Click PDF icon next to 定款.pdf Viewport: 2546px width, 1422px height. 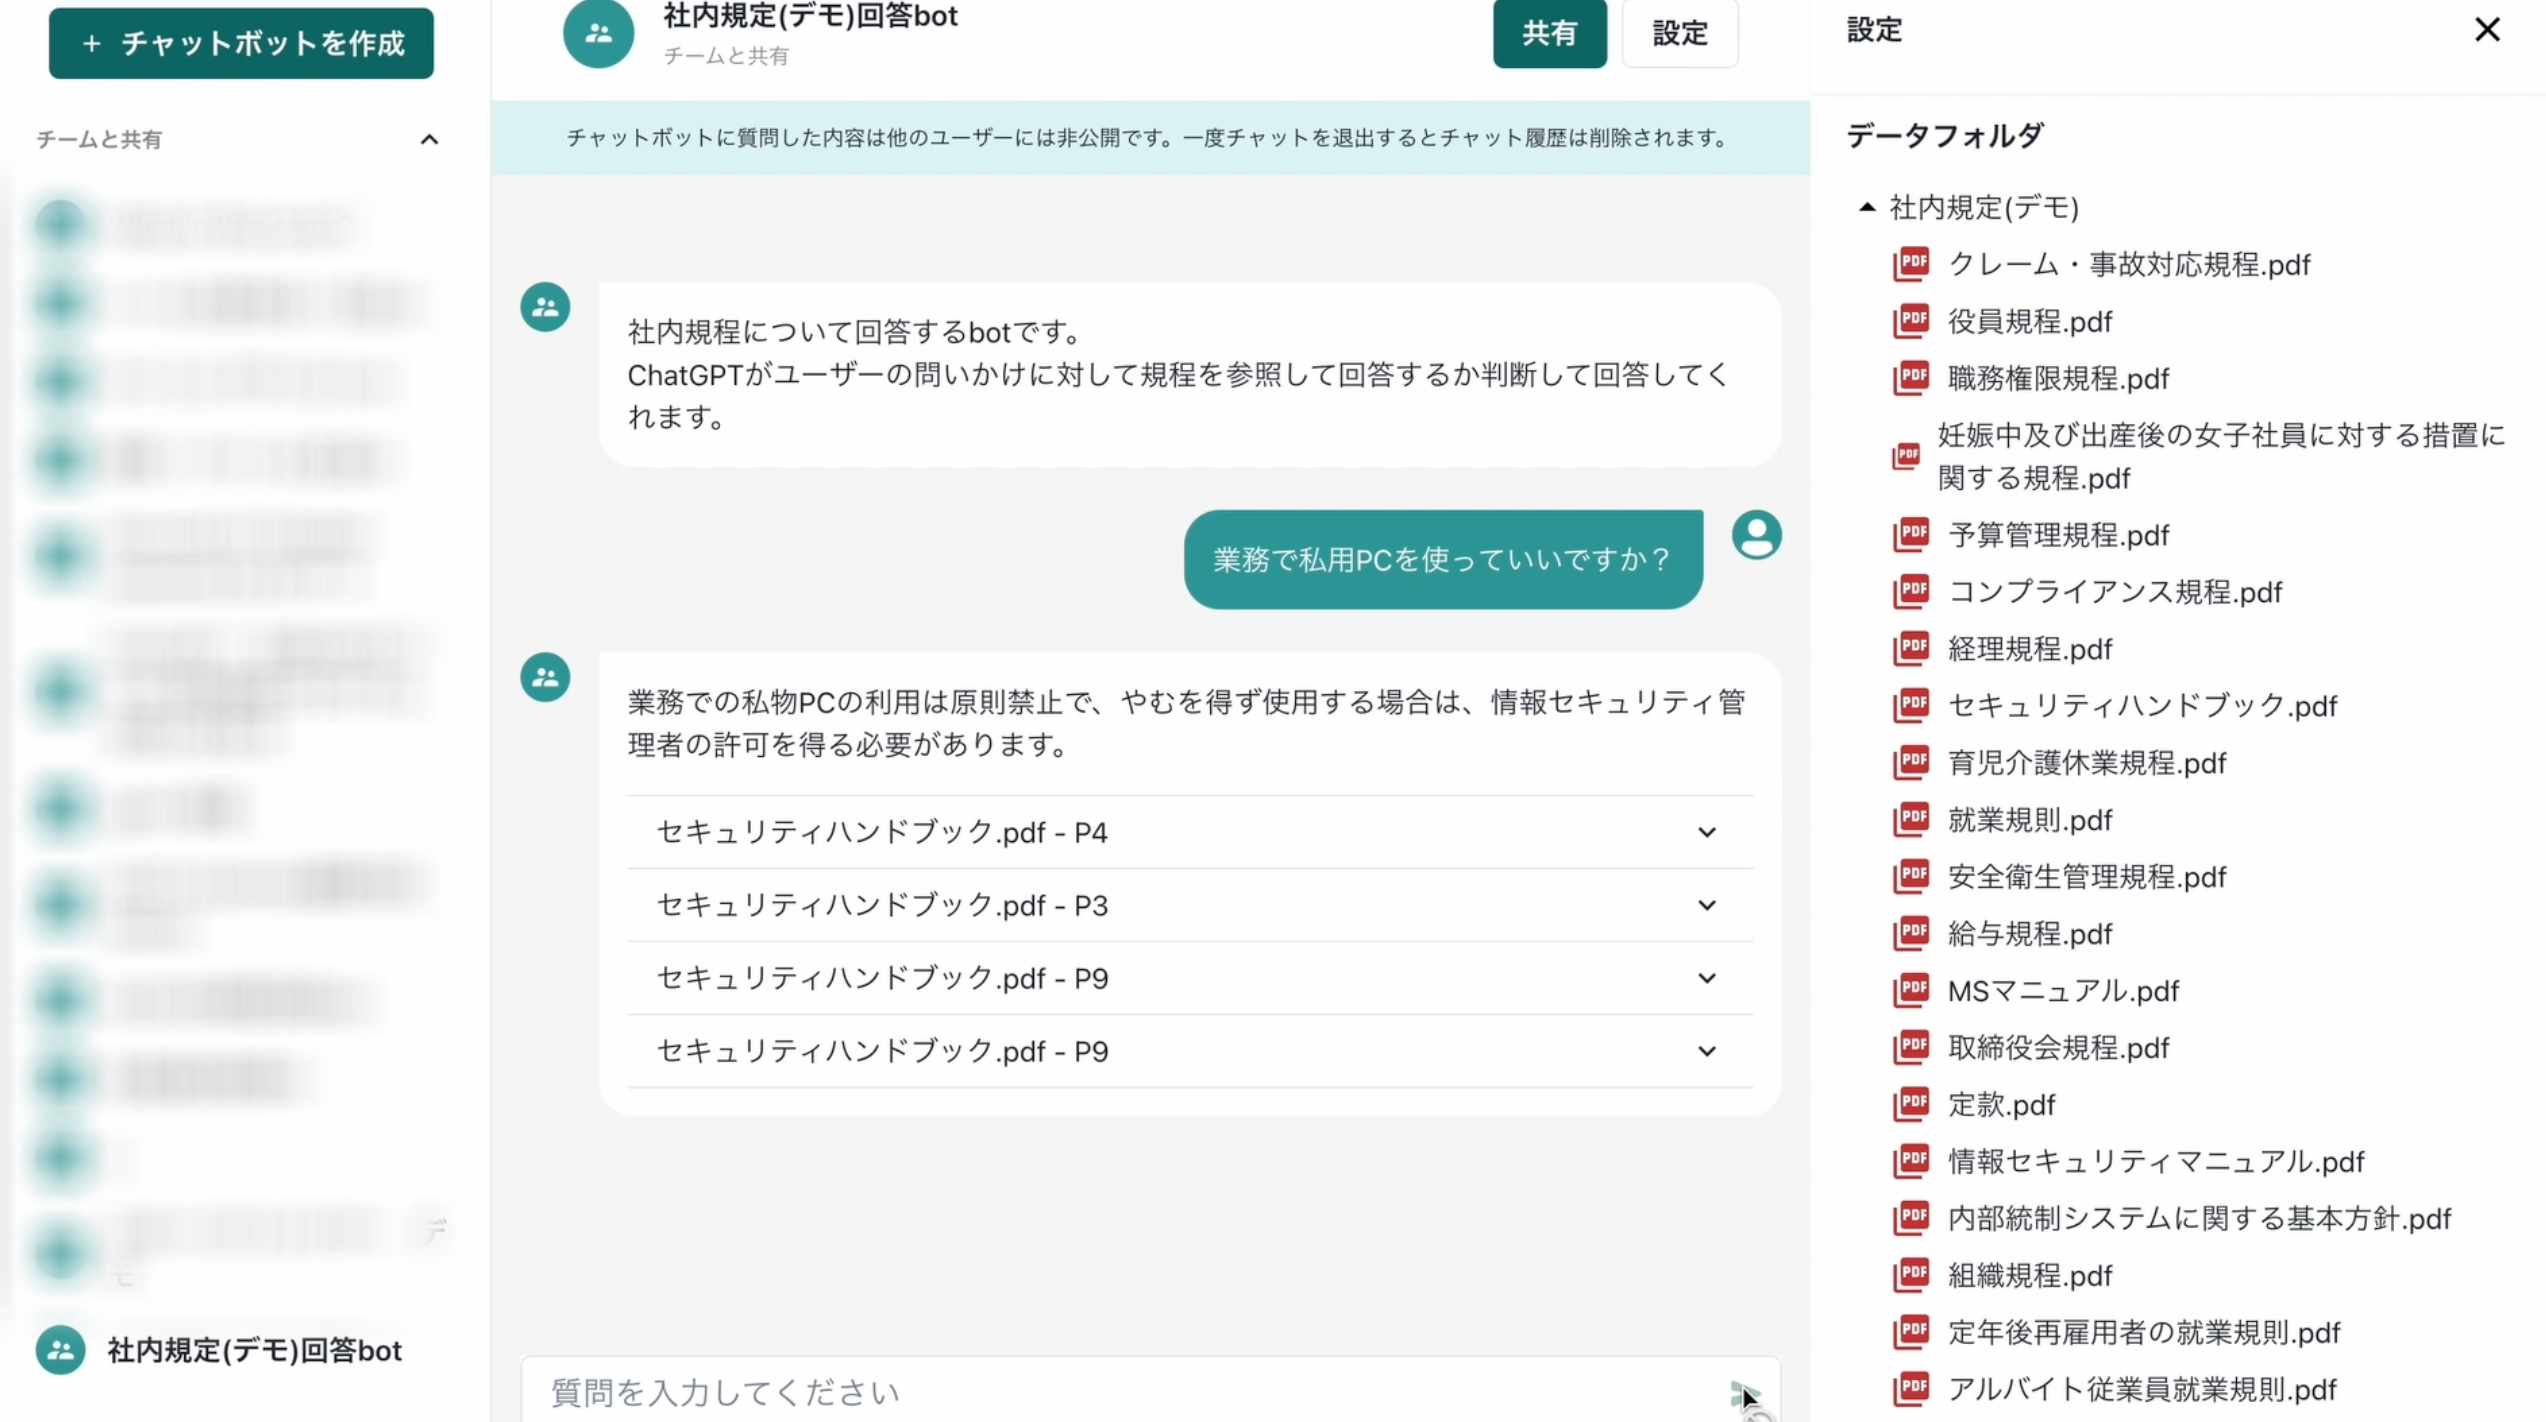click(x=1910, y=1104)
